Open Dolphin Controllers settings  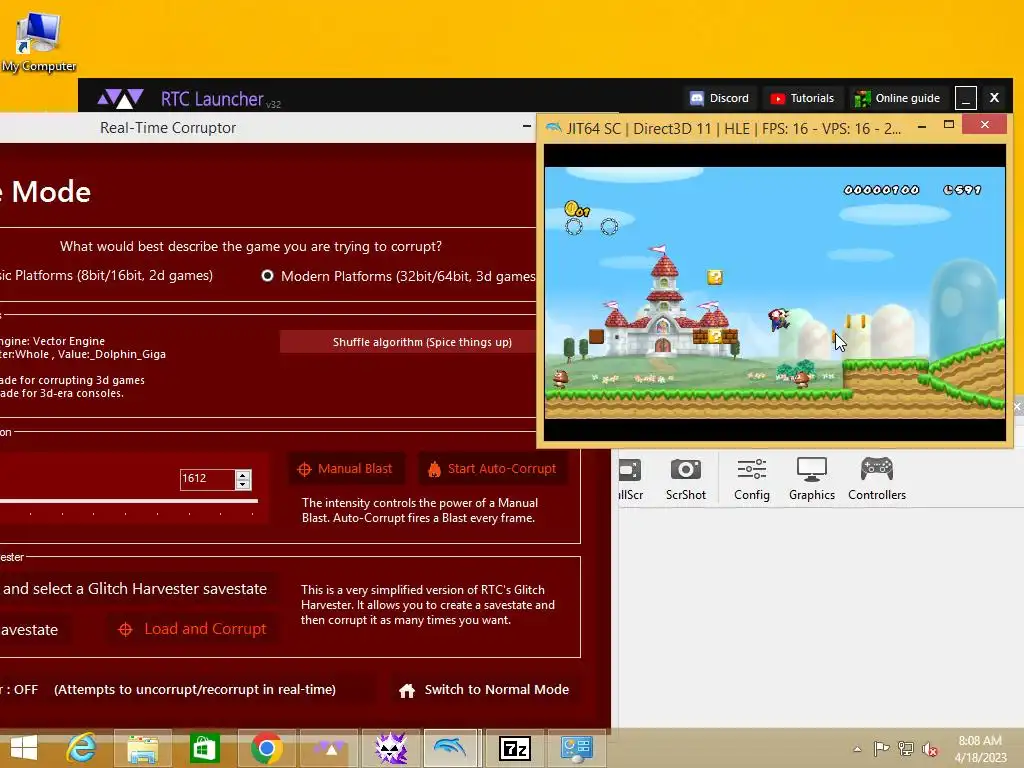pos(877,479)
